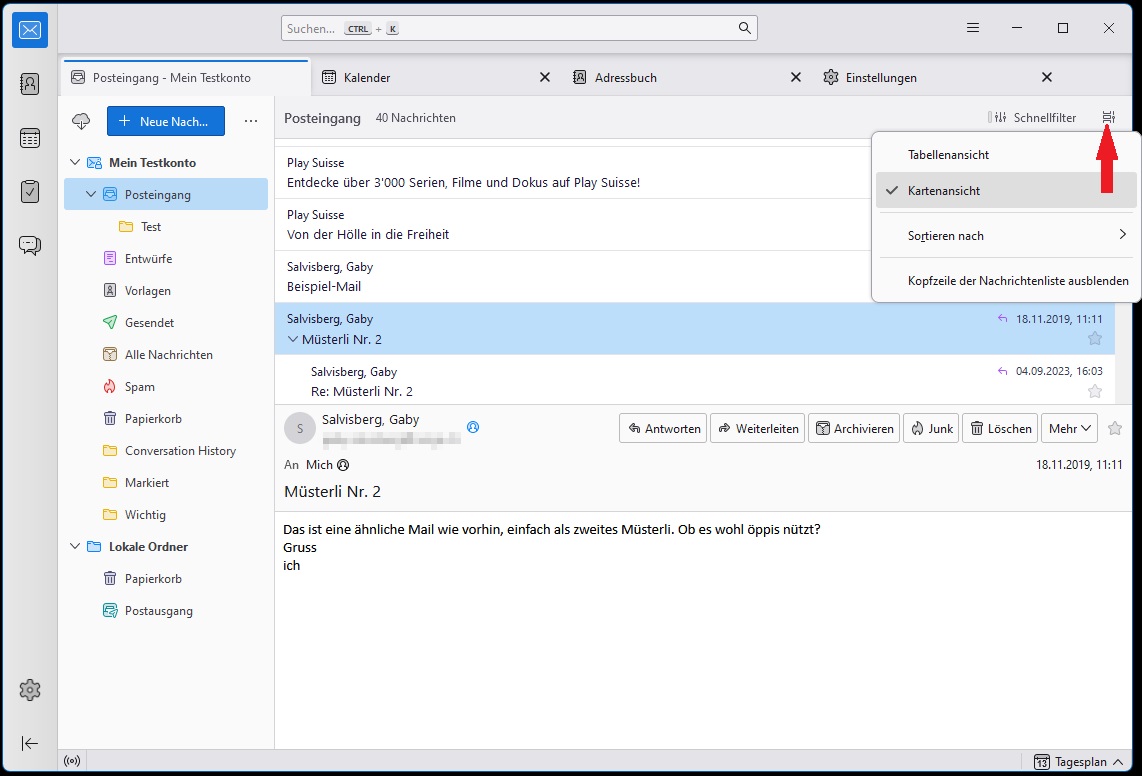Viewport: 1142px width, 776px height.
Task: Open the Spam folder
Action: (x=139, y=387)
